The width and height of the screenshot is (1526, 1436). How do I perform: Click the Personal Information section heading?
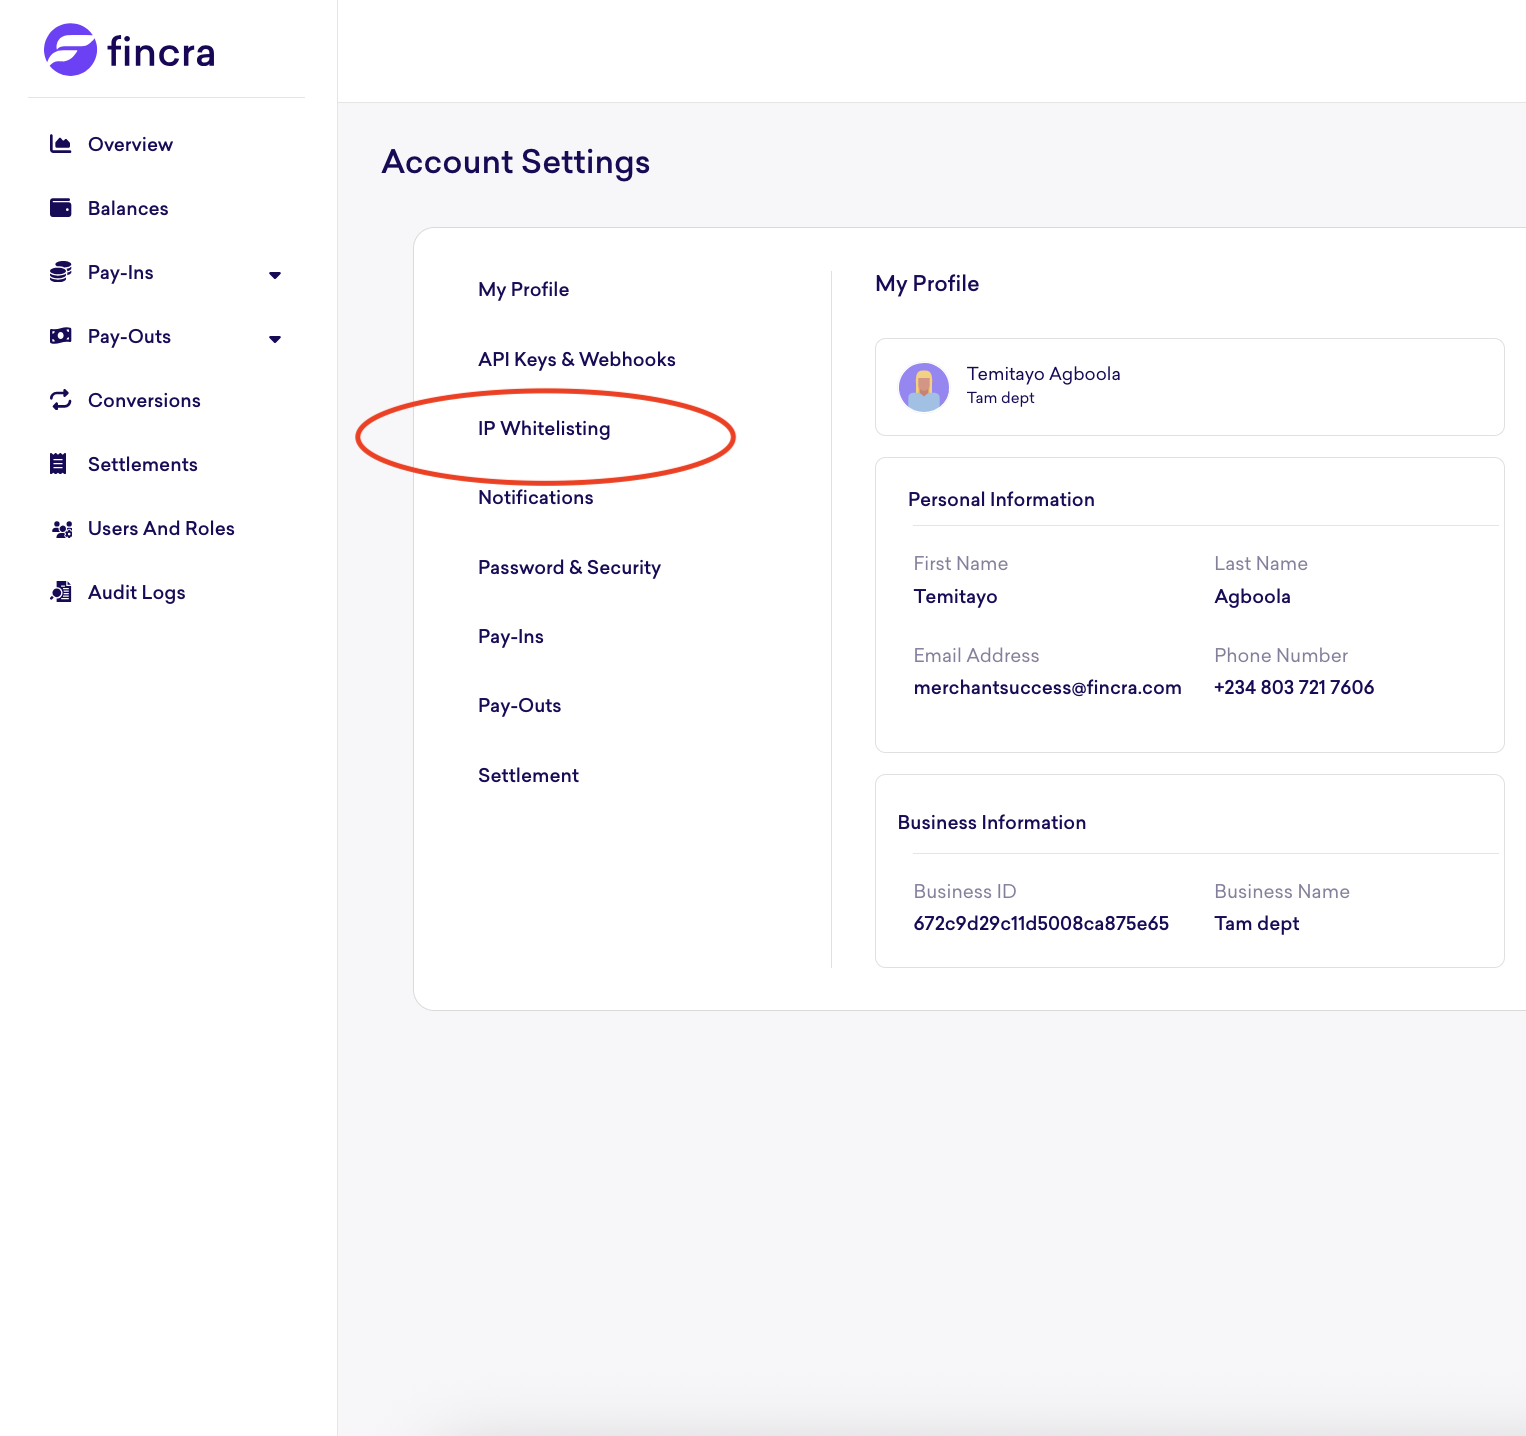click(1001, 499)
